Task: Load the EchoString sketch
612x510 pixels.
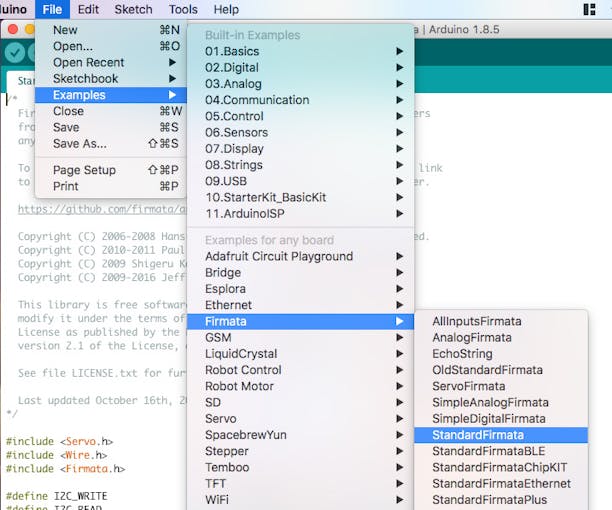Action: coord(501,354)
